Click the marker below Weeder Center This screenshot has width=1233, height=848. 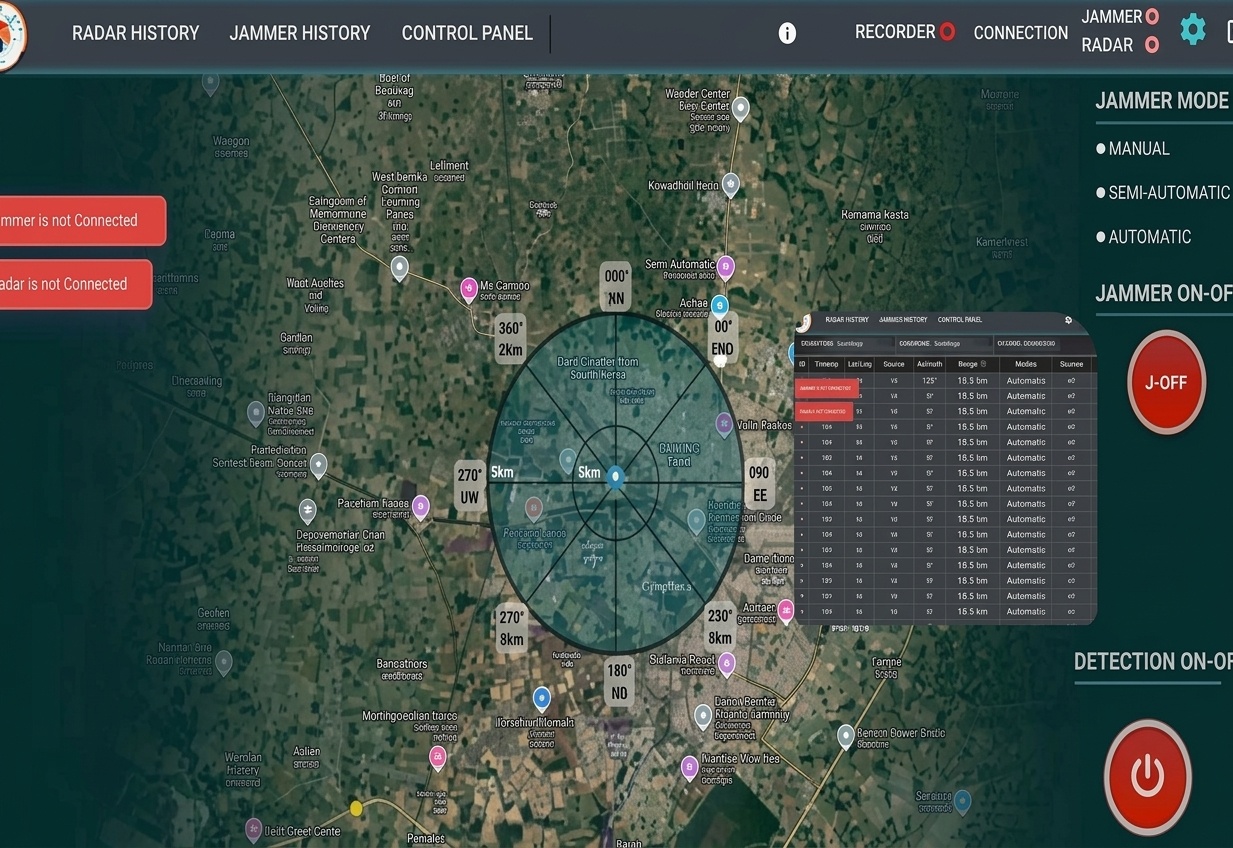740,109
